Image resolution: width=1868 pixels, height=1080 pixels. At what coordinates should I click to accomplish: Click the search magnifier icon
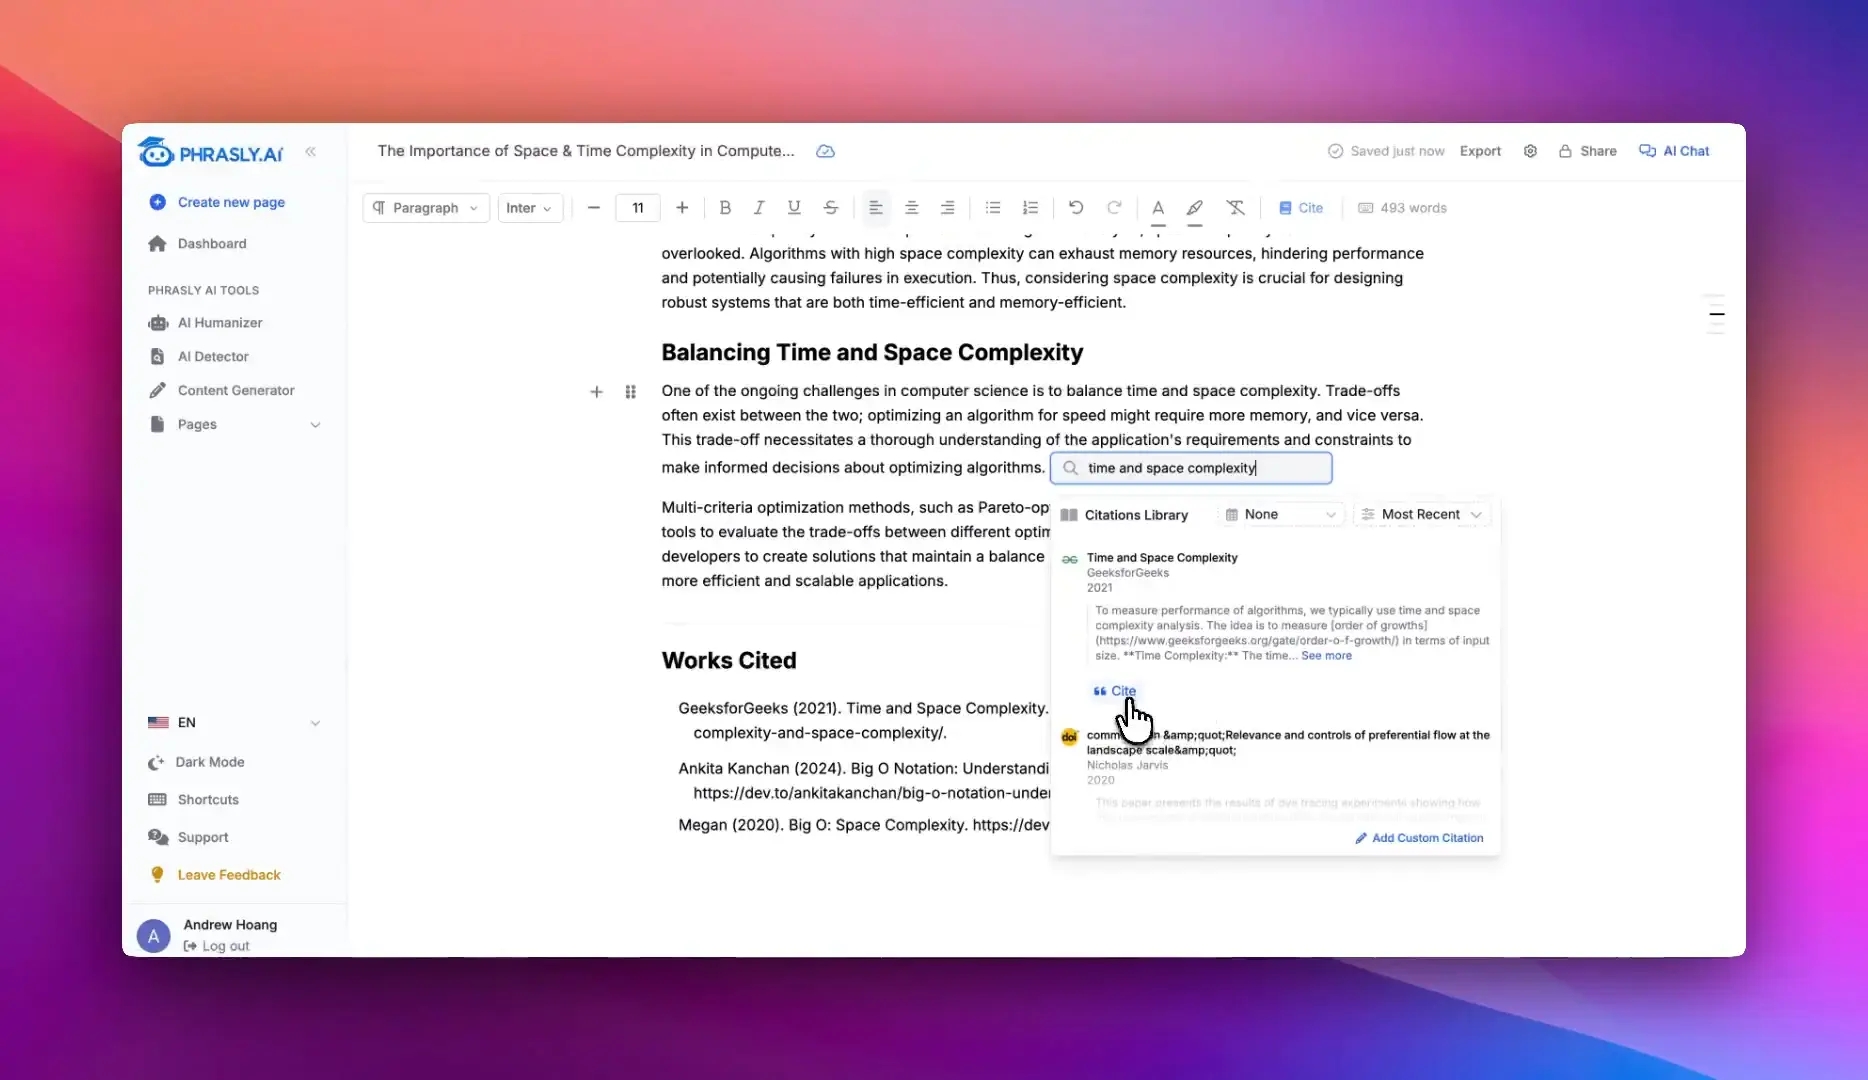[x=1070, y=468]
